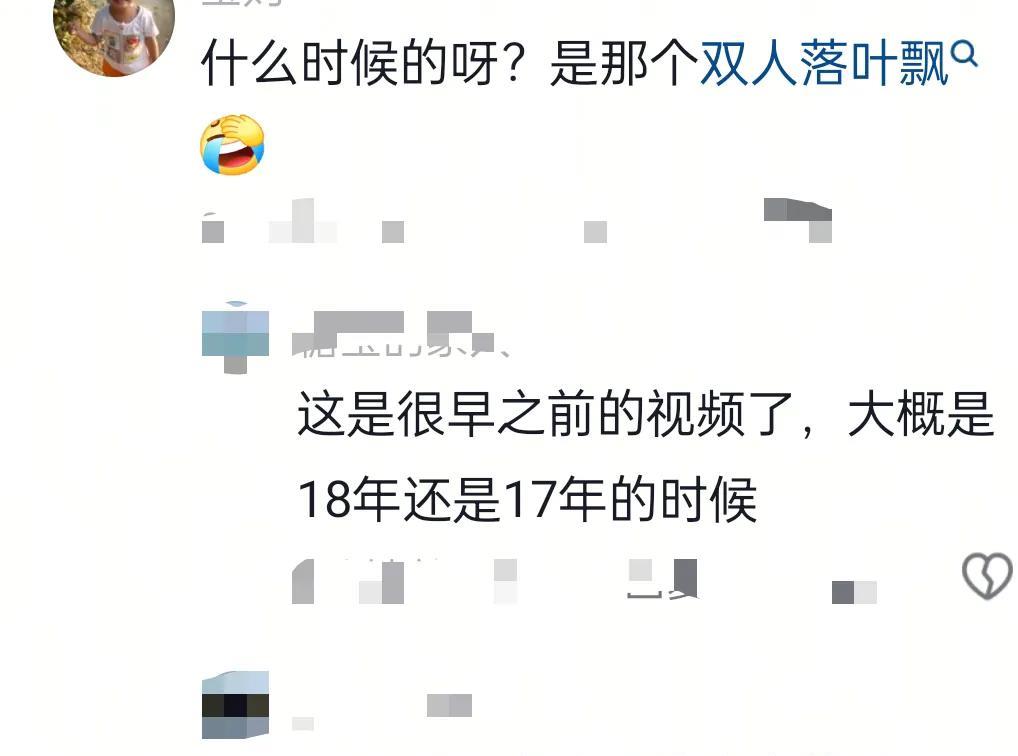Tap the small gray block below the bottom username
Viewport: 1018px width, 756px height.
coord(303,724)
